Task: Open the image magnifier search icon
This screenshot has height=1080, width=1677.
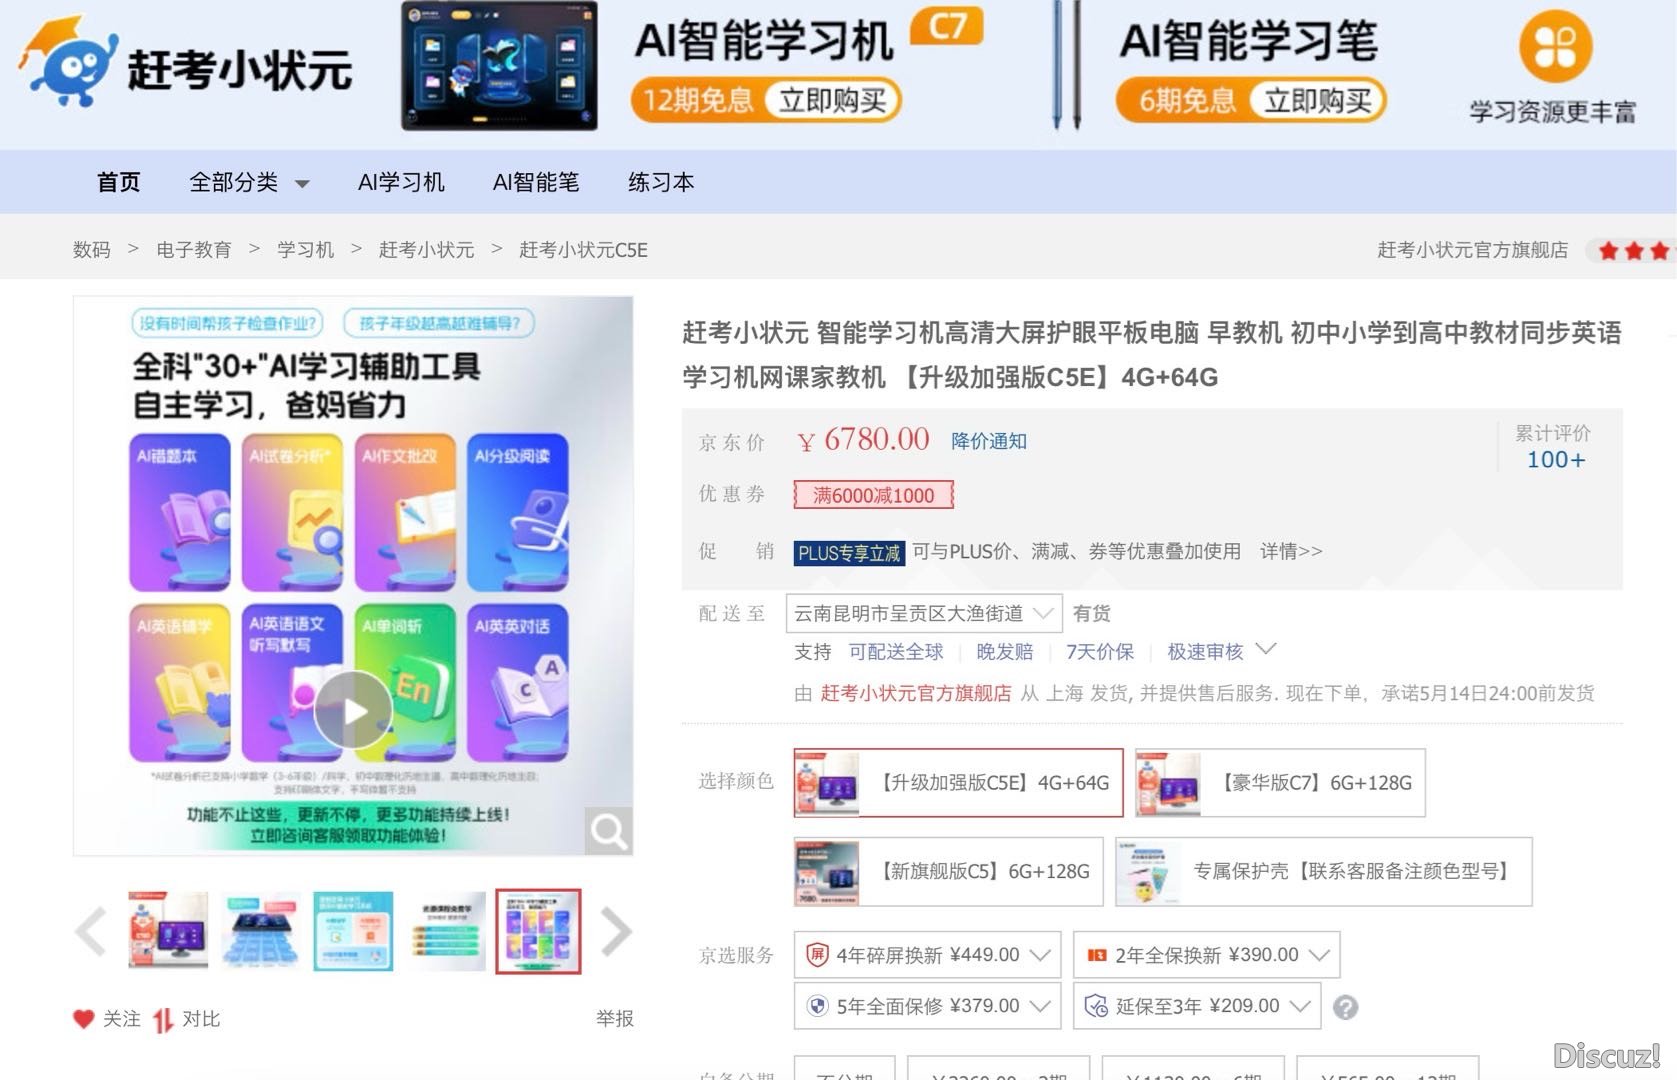Action: point(608,830)
